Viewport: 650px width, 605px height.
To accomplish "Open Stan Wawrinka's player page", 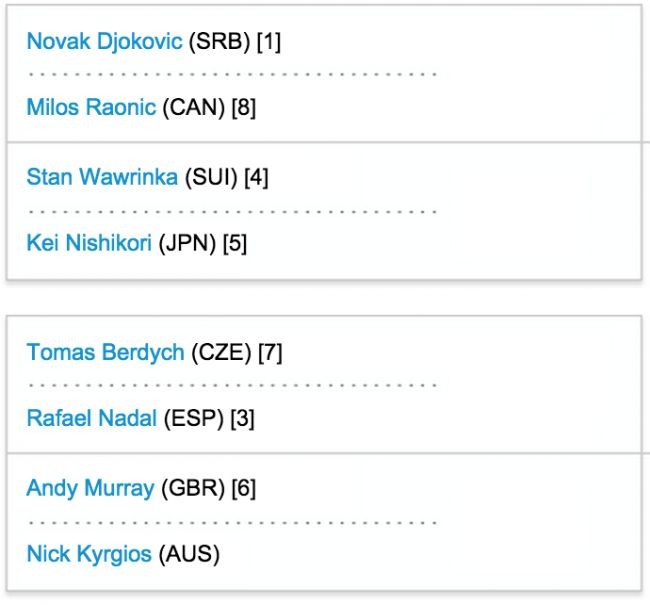I will pos(102,177).
